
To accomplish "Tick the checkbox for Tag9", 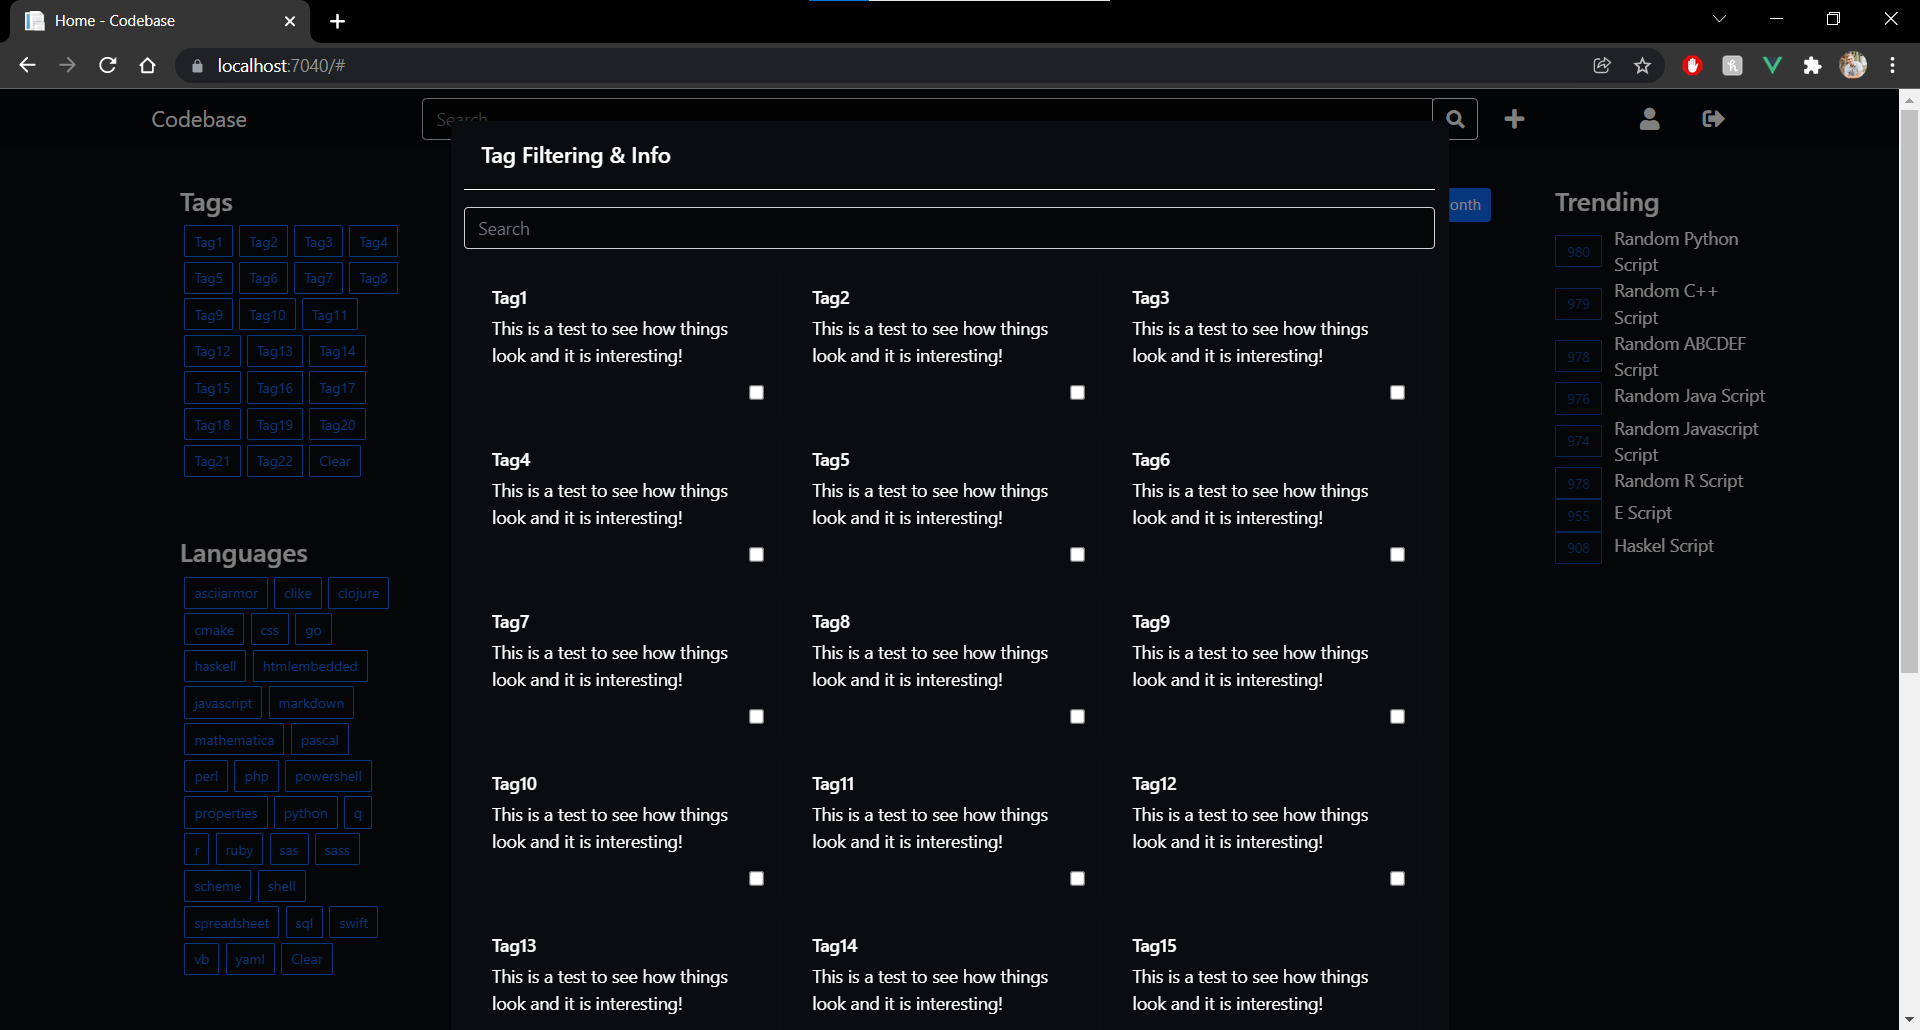I will coord(1397,717).
